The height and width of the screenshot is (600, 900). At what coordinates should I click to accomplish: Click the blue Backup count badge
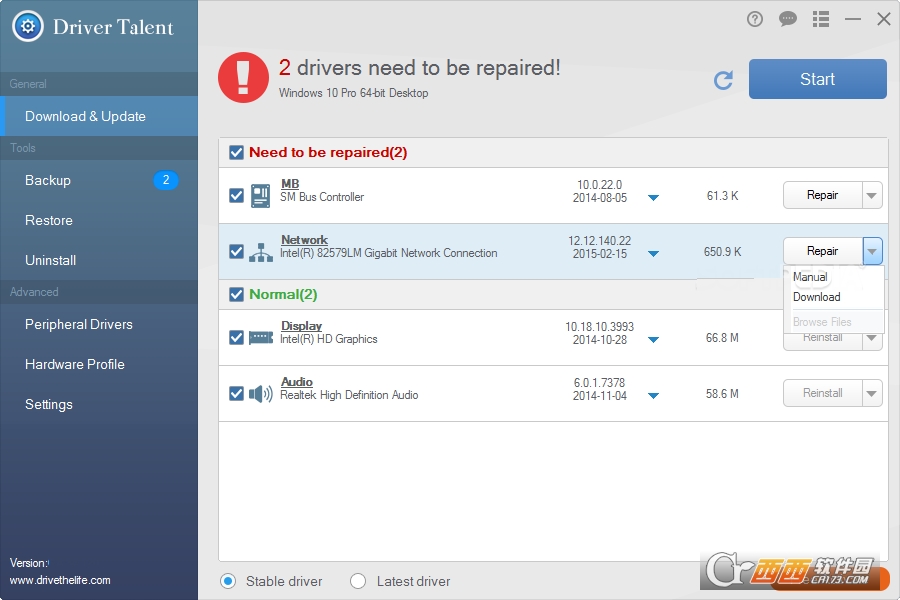(166, 180)
